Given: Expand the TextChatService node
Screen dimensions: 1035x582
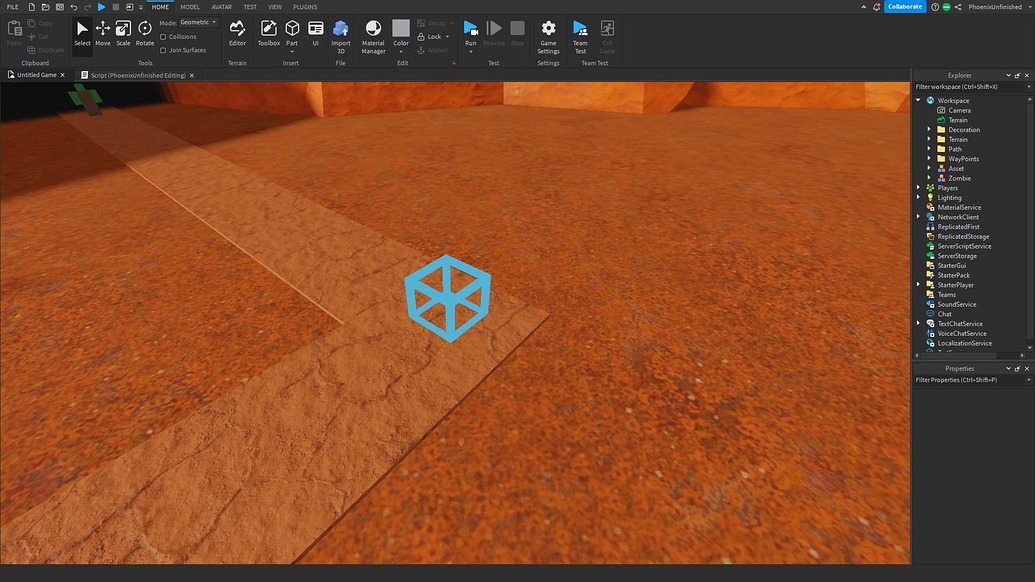Looking at the screenshot, I should coord(918,323).
